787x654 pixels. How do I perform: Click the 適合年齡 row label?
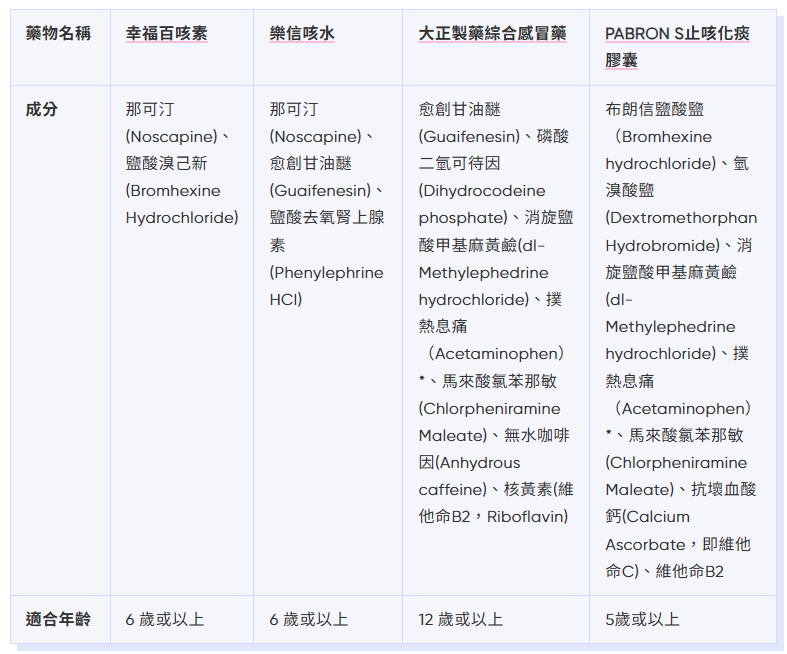pos(58,619)
